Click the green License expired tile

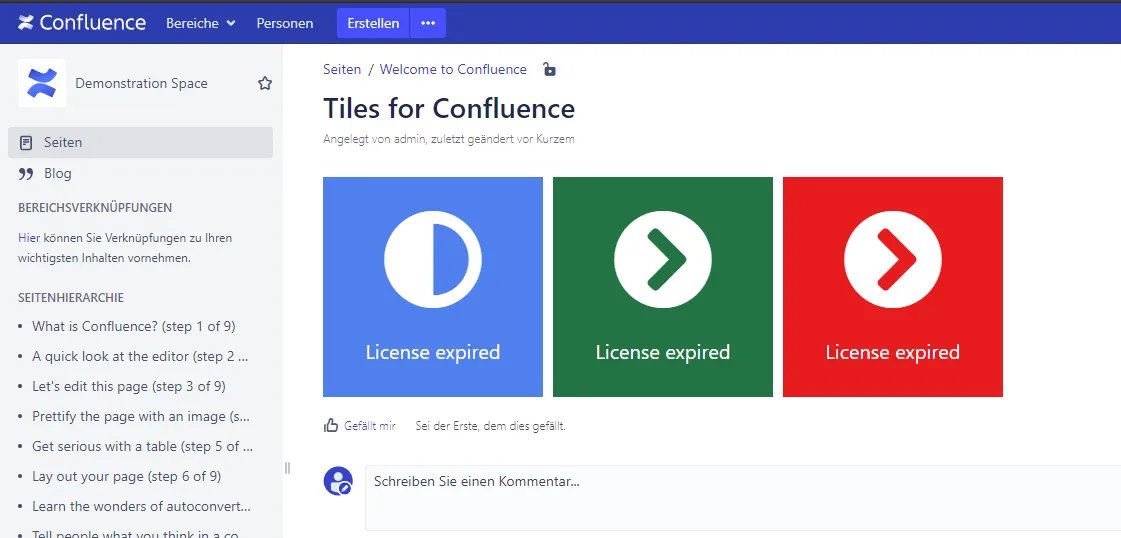tap(663, 287)
